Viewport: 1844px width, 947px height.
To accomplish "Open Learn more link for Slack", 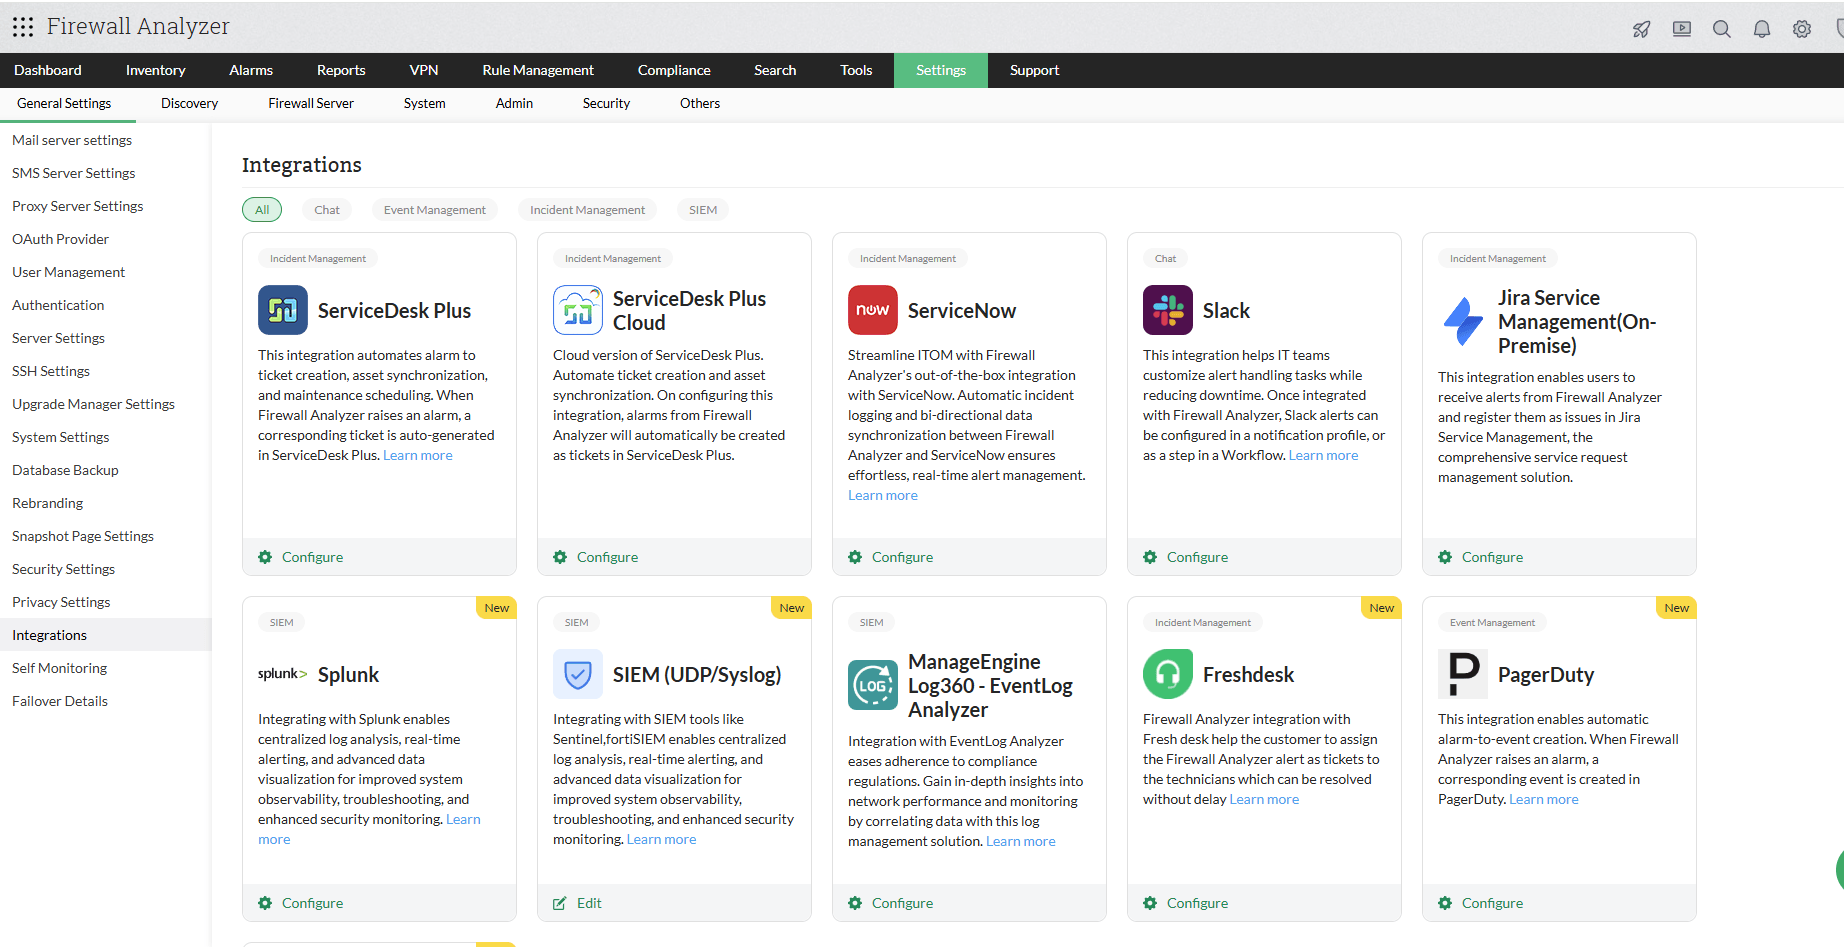I will tap(1323, 455).
